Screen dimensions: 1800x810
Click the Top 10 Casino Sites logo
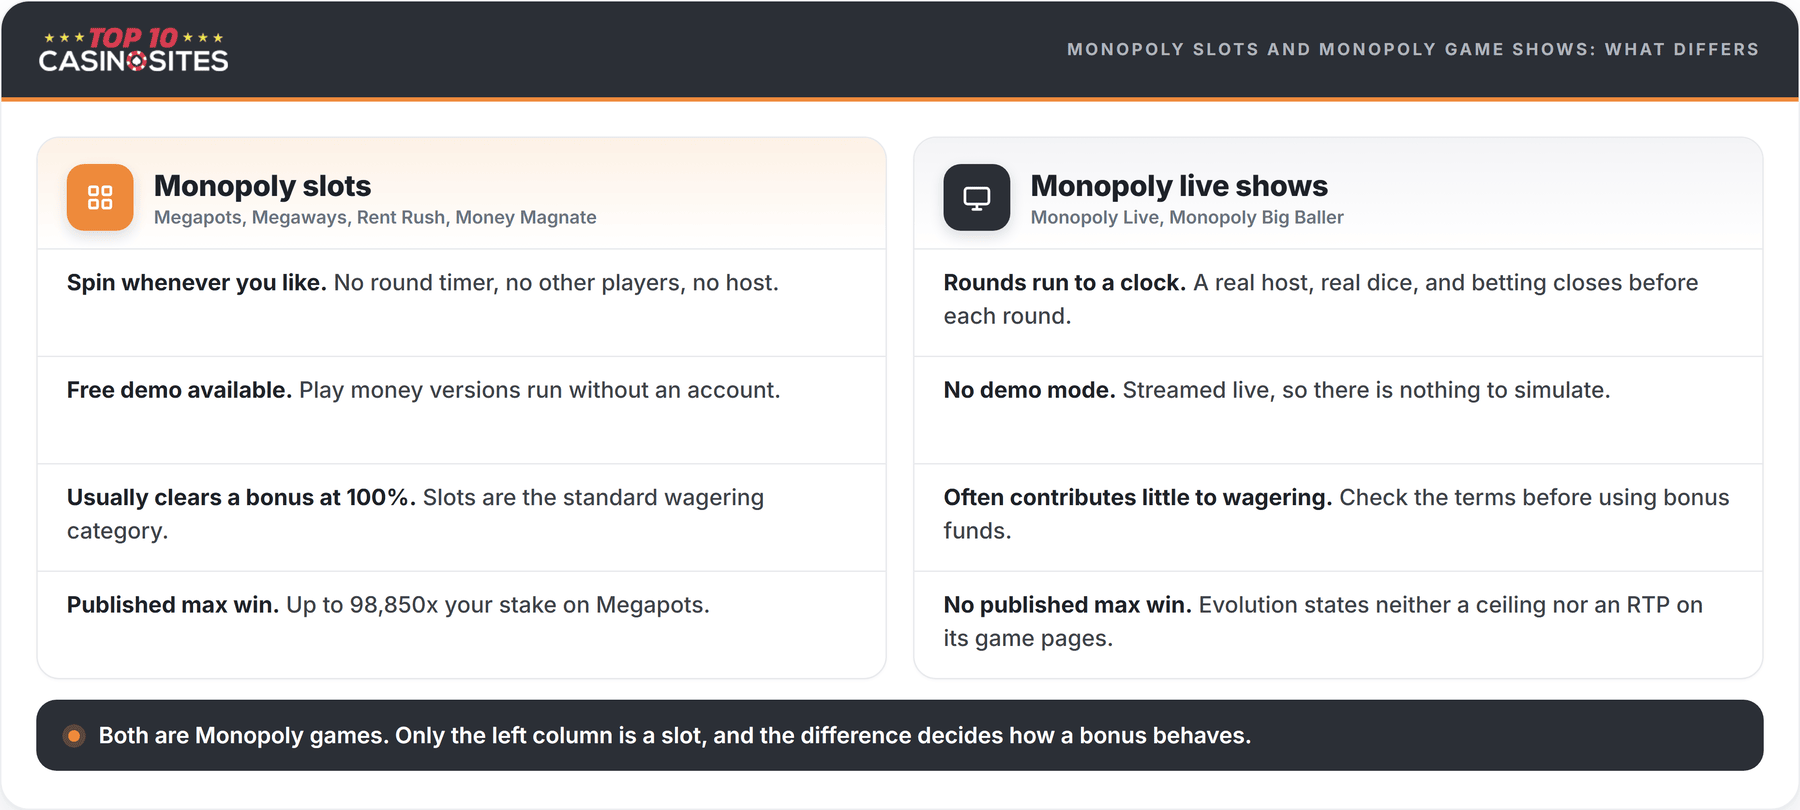pos(133,50)
